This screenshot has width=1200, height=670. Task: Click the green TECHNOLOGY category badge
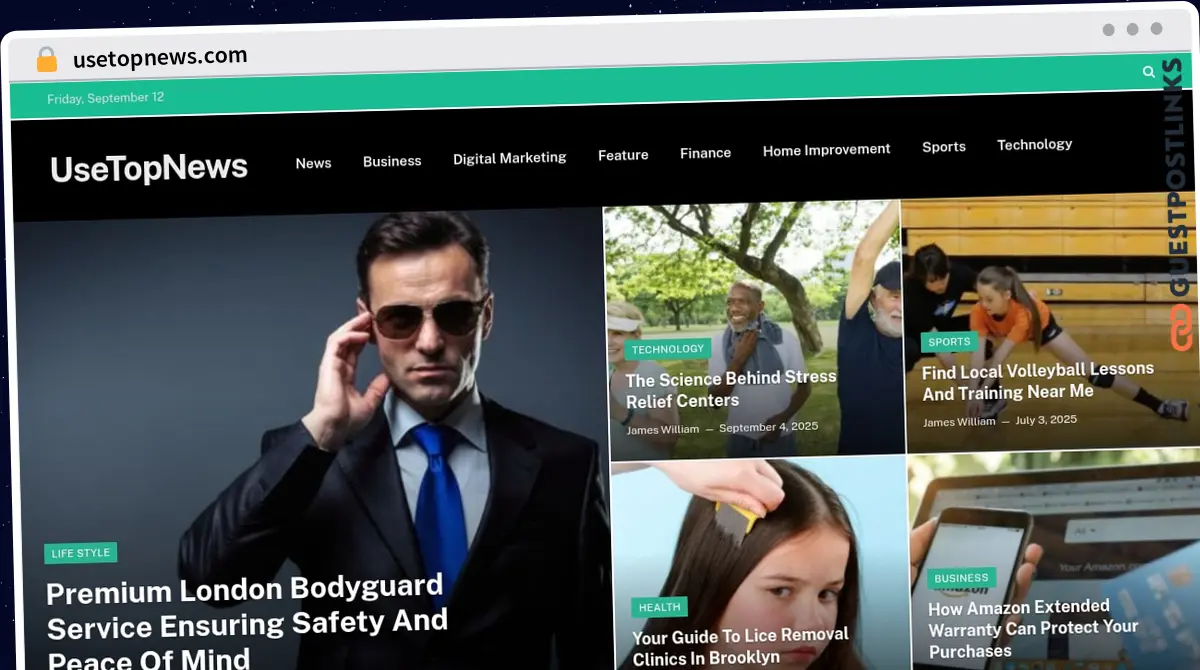tap(667, 349)
